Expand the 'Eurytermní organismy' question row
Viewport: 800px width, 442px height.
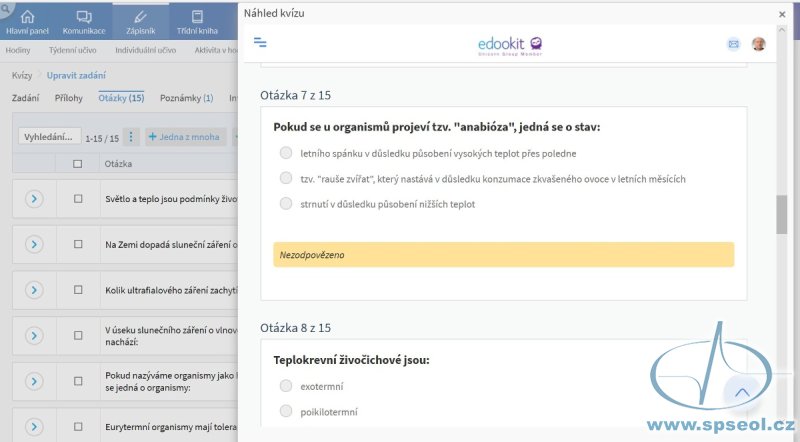click(34, 427)
